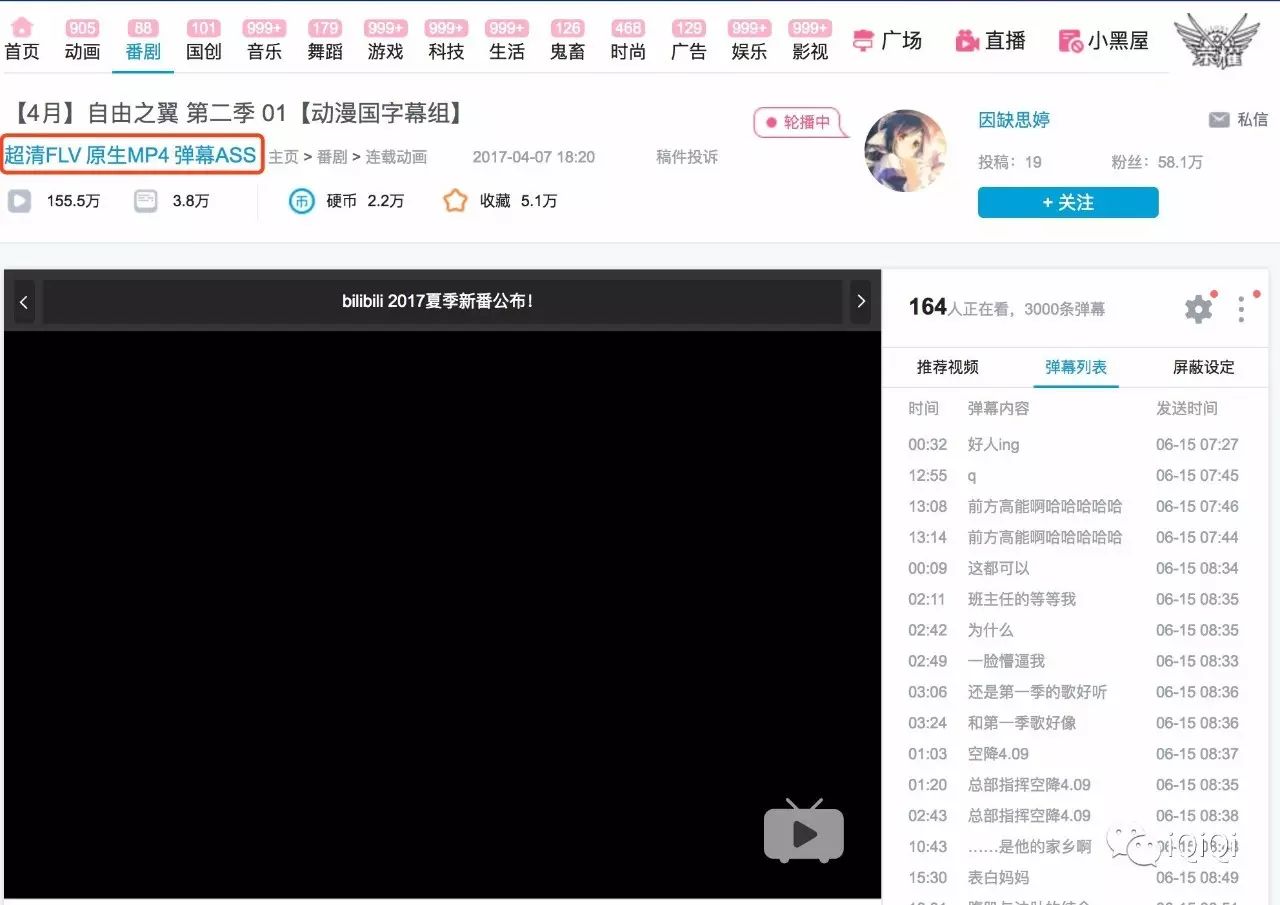Select 总部指挥空降4.09 row at 02:43
Viewport: 1280px width, 905px height.
tap(1074, 816)
